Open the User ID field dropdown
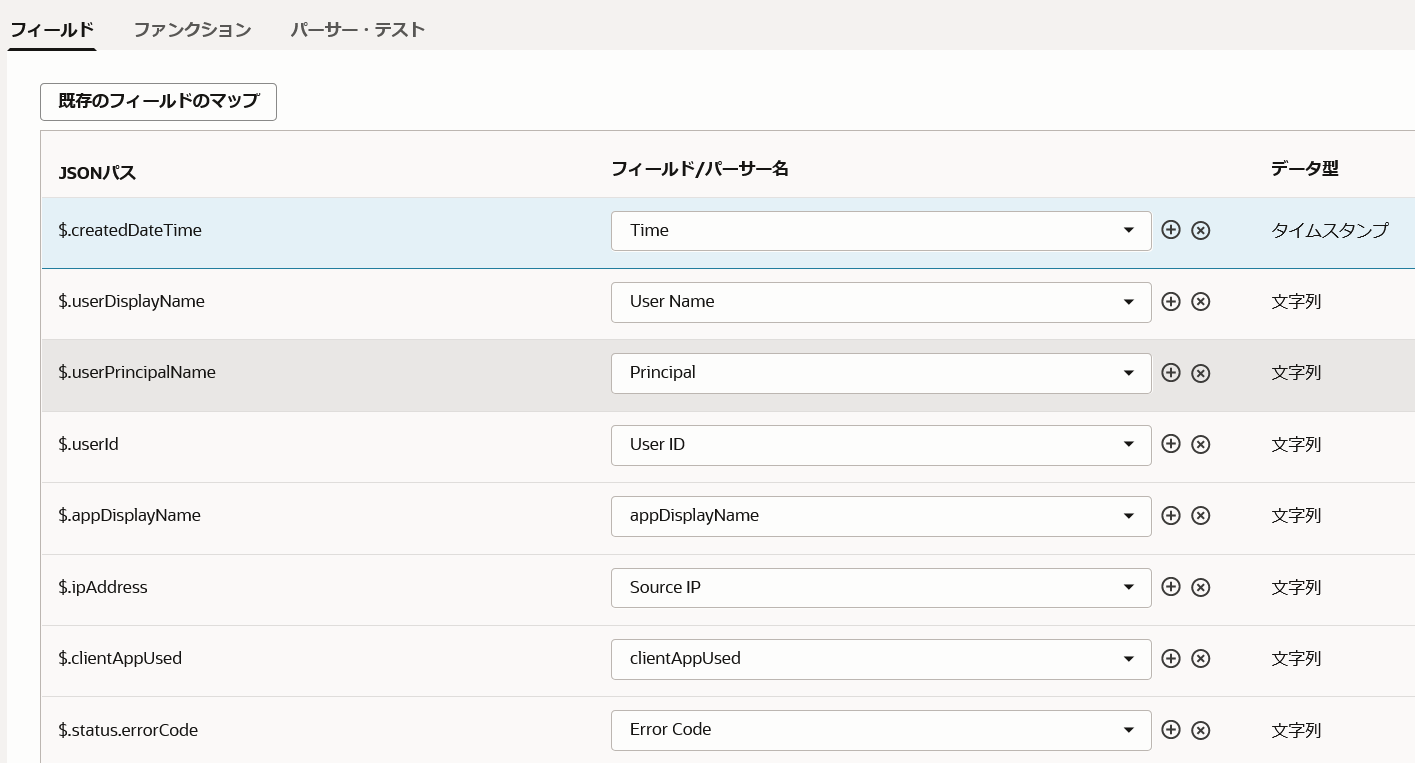The height and width of the screenshot is (763, 1416). click(x=881, y=444)
